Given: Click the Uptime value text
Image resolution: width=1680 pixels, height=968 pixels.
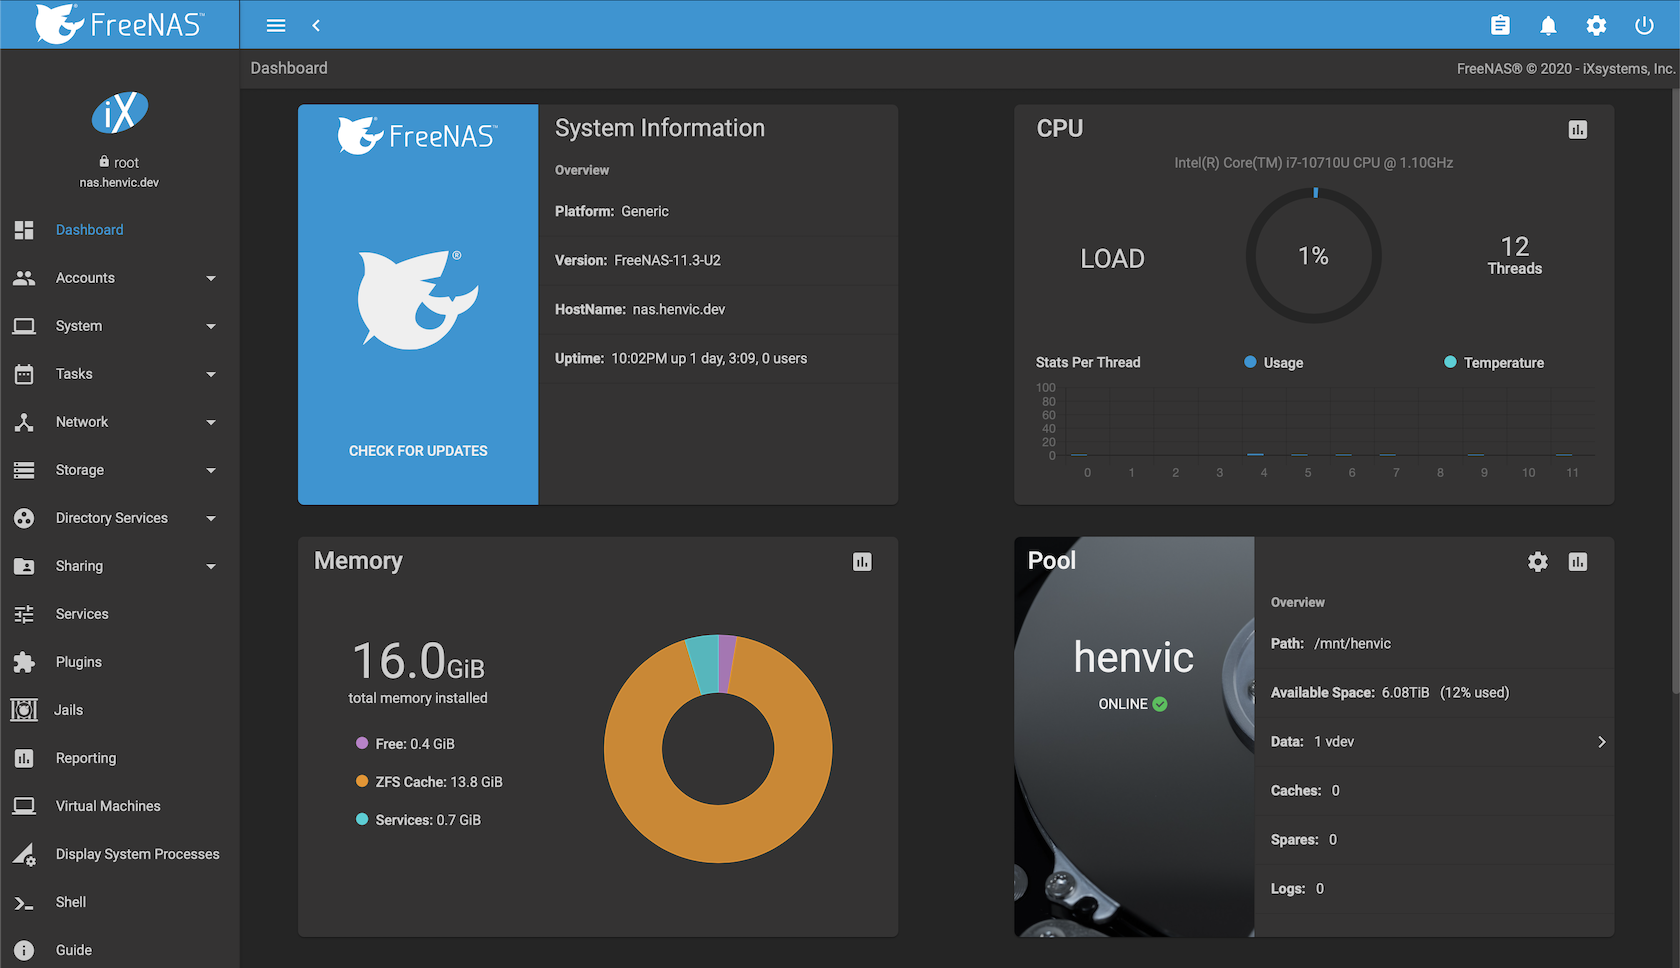Looking at the screenshot, I should (709, 358).
